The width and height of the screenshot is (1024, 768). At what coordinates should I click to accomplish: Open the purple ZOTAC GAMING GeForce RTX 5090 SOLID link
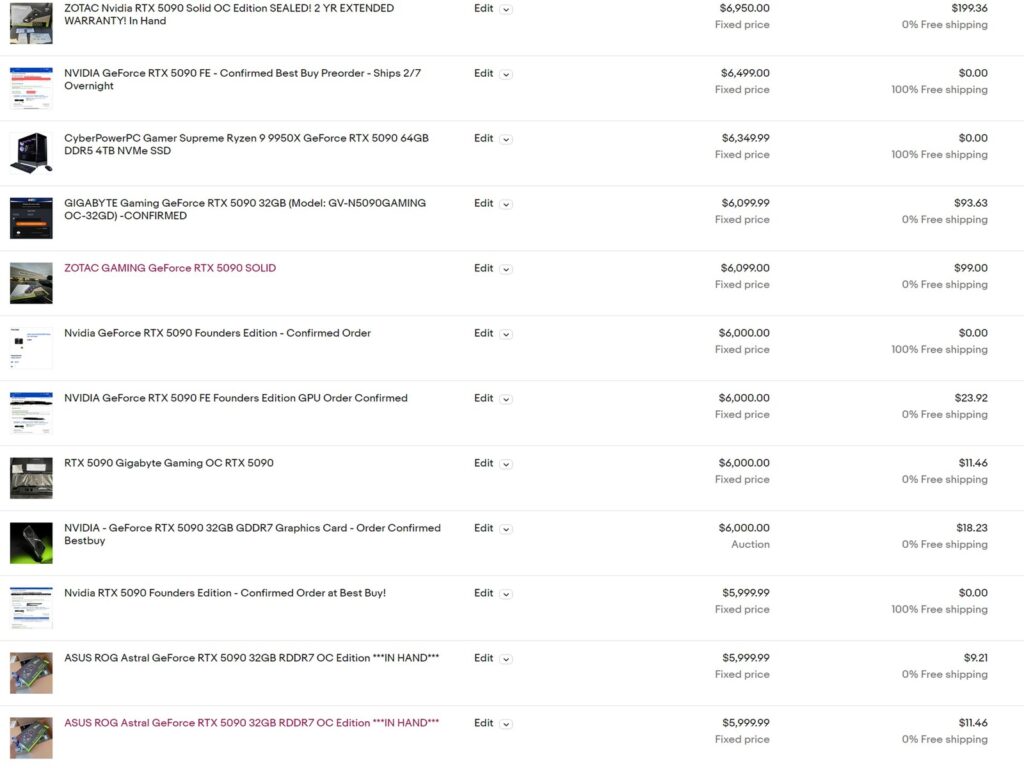170,268
